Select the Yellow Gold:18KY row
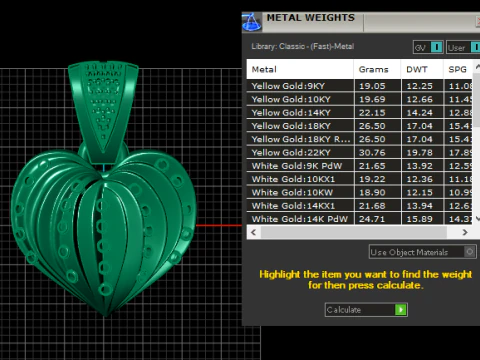The height and width of the screenshot is (360, 480). (359, 126)
